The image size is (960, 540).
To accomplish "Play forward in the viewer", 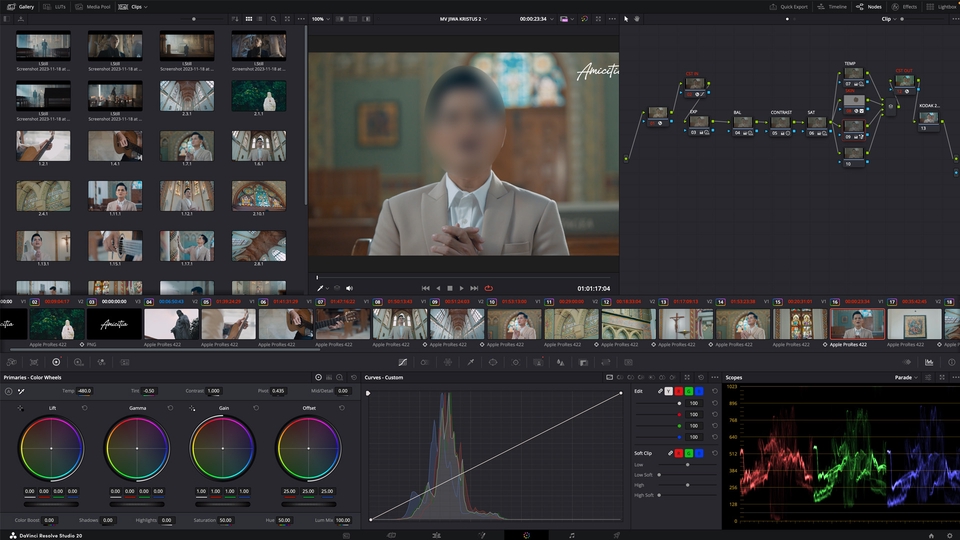I will point(462,288).
